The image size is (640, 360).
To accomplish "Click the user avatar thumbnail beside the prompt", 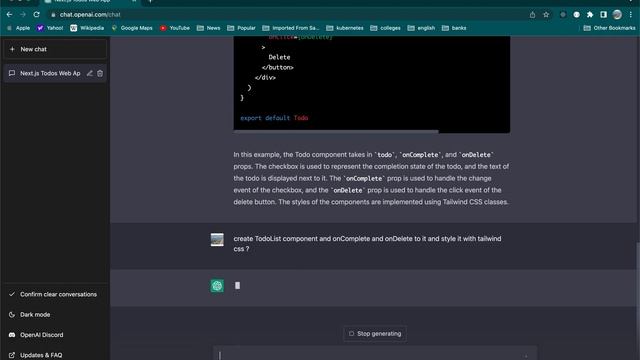I will pyautogui.click(x=217, y=240).
